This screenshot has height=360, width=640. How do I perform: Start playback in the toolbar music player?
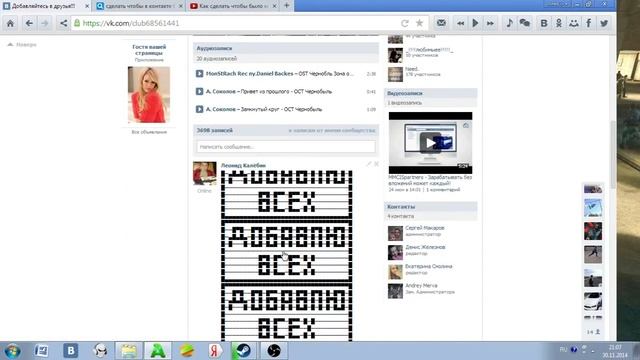(475, 23)
